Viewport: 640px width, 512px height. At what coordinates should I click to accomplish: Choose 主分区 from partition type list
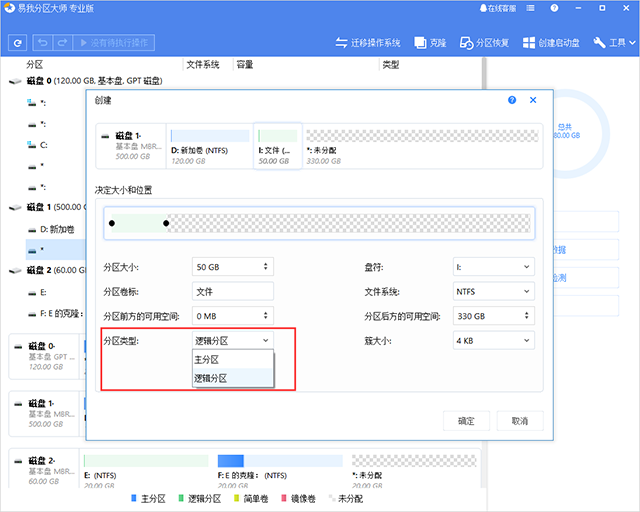click(x=208, y=359)
